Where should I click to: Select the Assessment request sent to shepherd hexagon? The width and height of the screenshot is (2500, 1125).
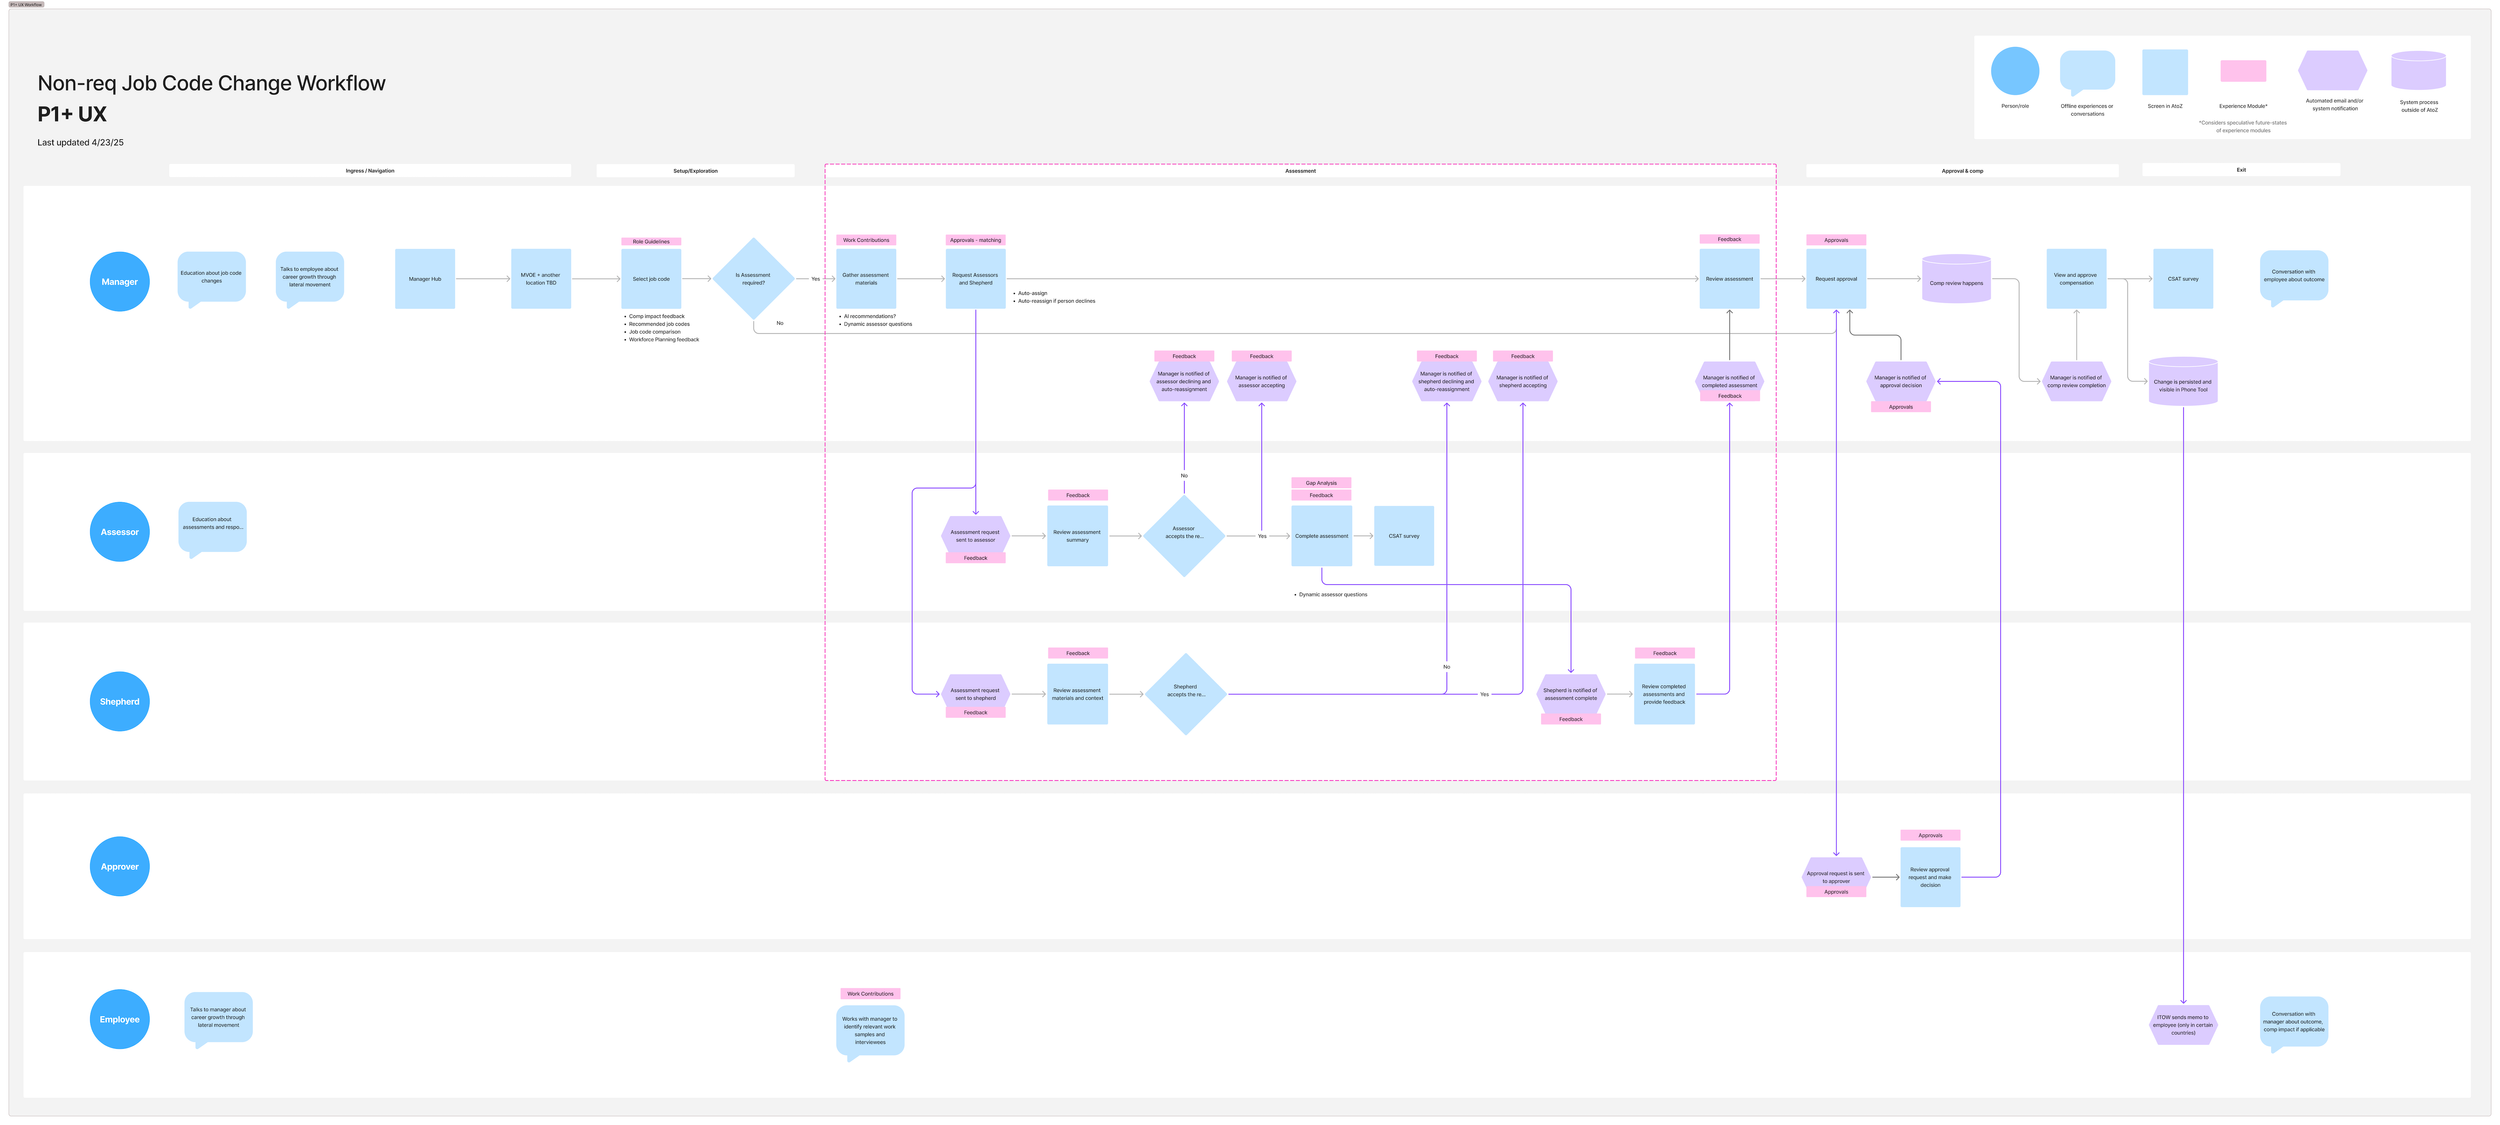(x=975, y=694)
